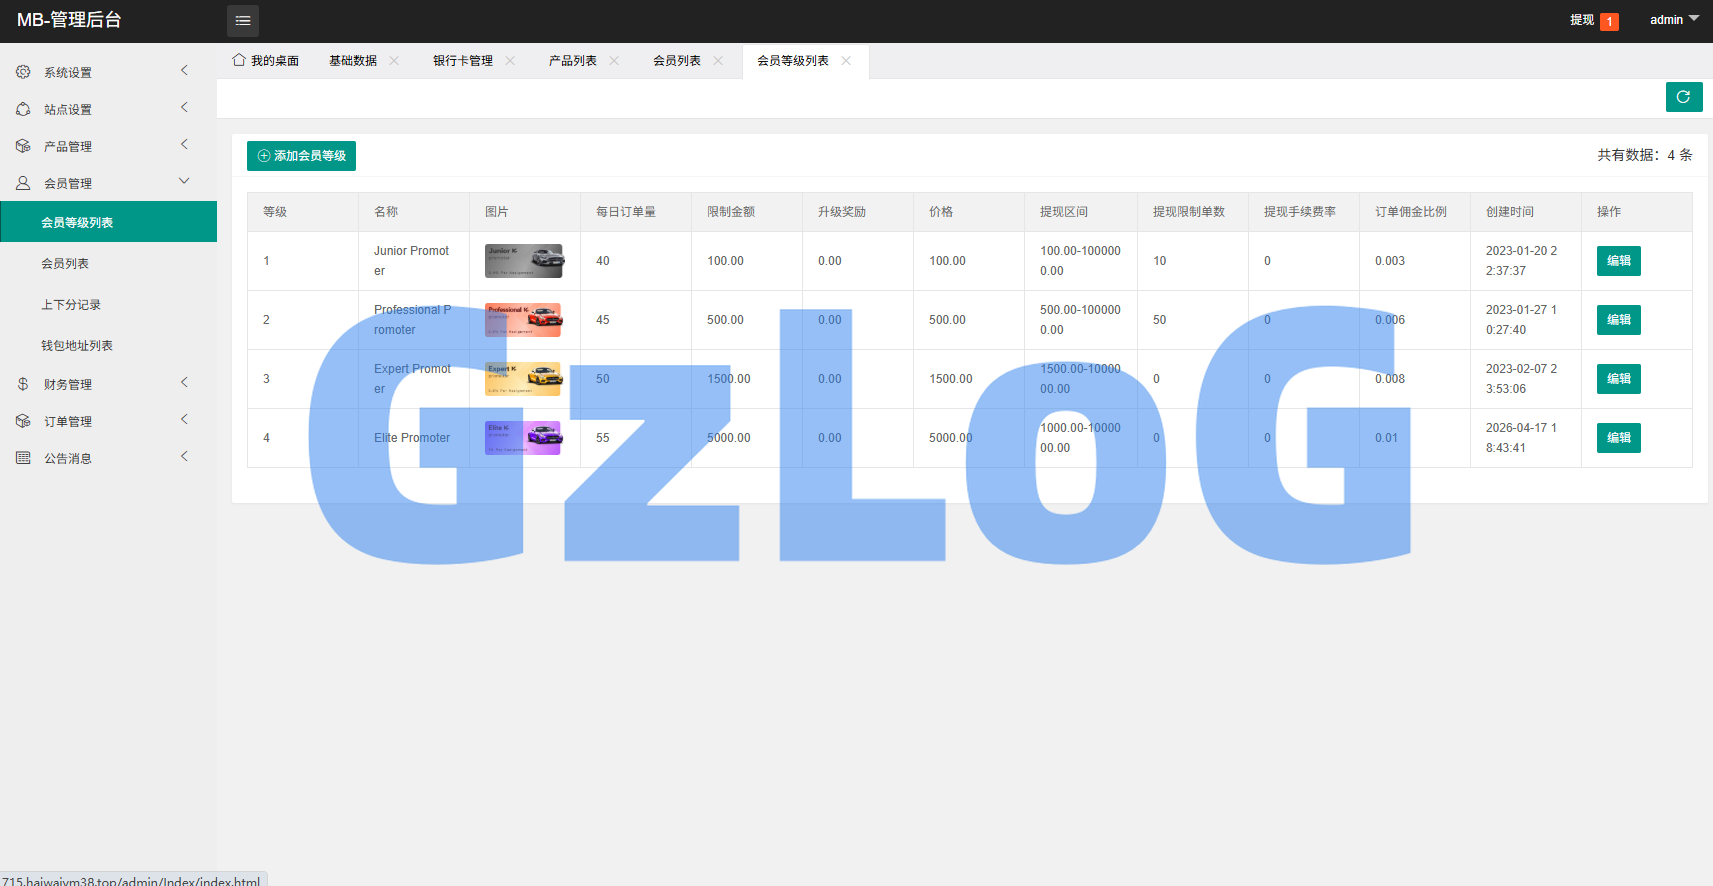Click the system settings gear icon in sidebar
Screen dimensions: 1713x886
23,72
